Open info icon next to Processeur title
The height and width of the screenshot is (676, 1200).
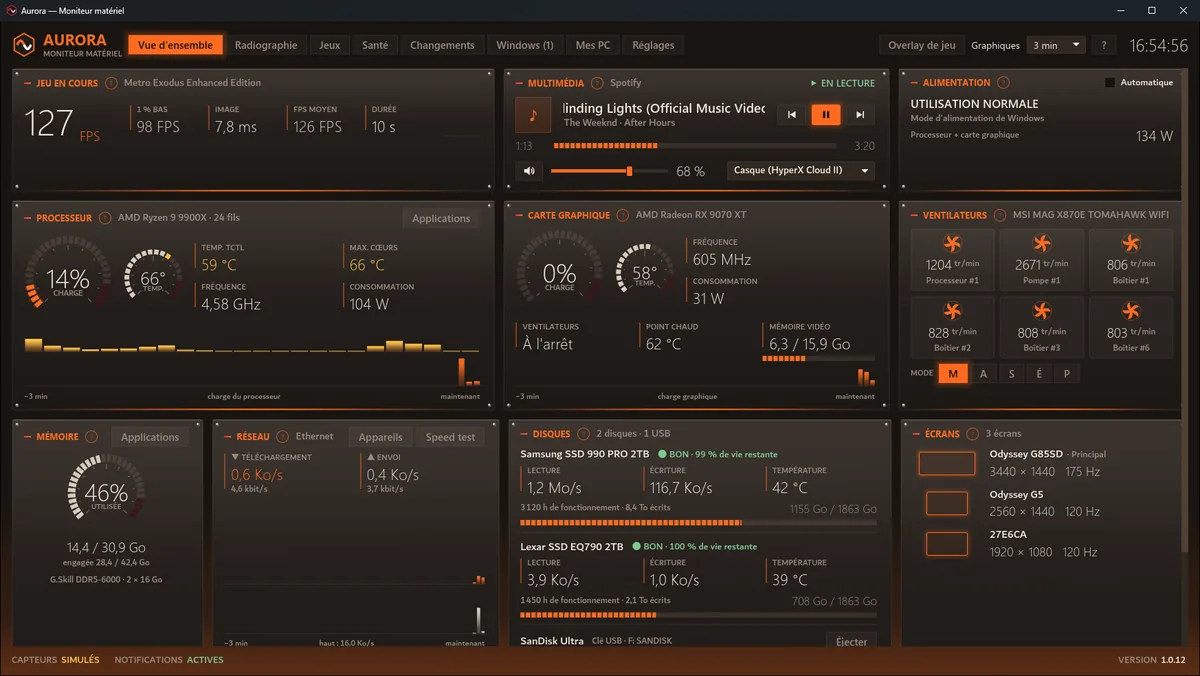click(105, 218)
